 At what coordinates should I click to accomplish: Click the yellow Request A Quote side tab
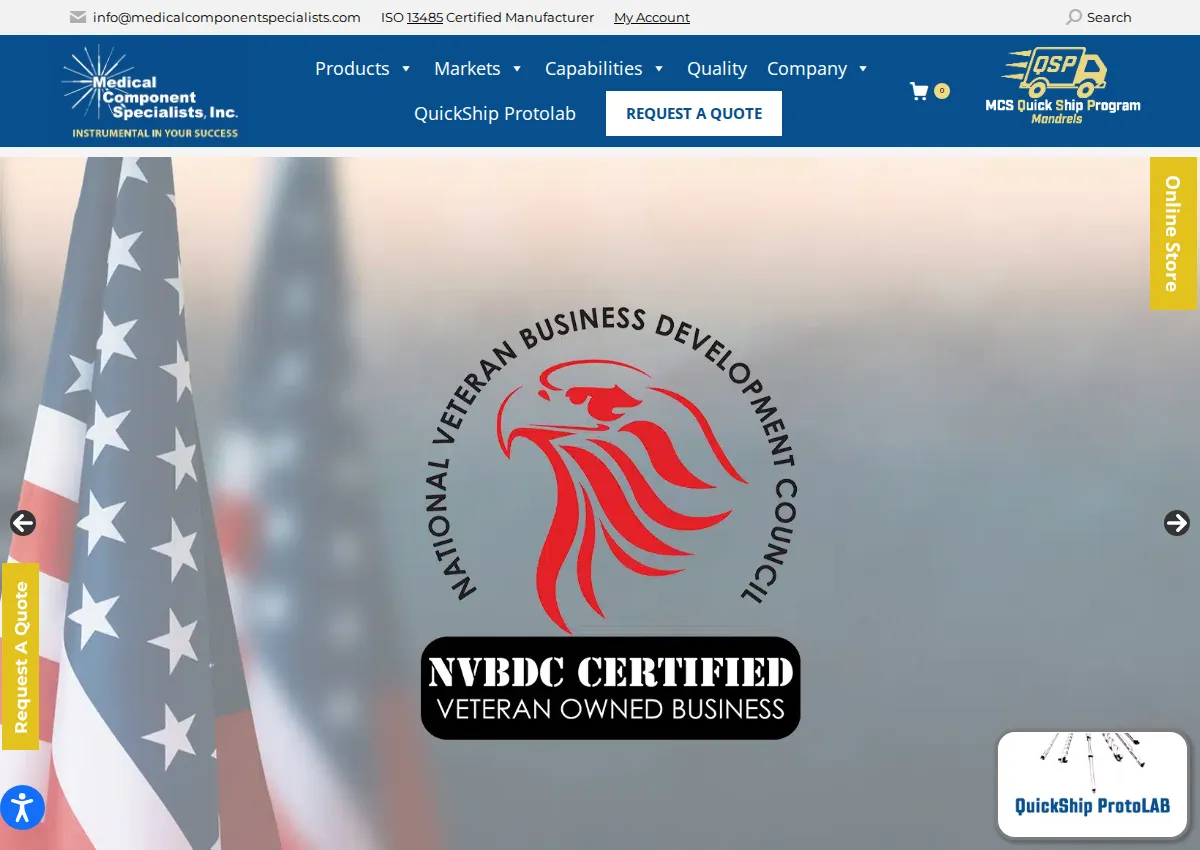click(20, 656)
